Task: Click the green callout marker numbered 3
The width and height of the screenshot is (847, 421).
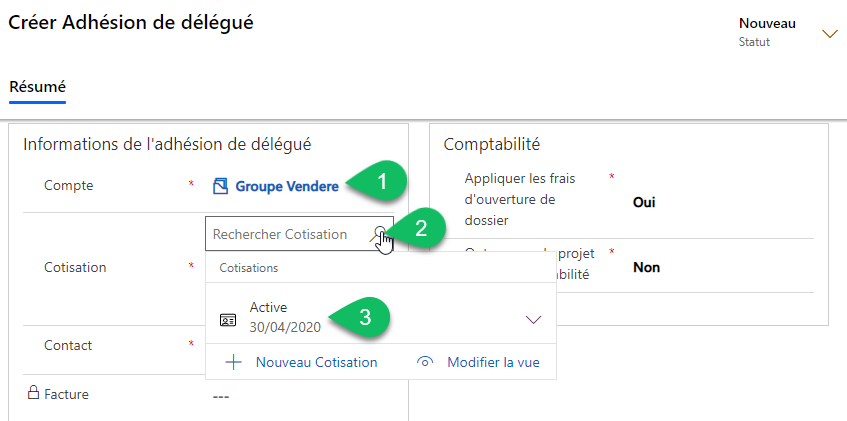Action: point(366,318)
